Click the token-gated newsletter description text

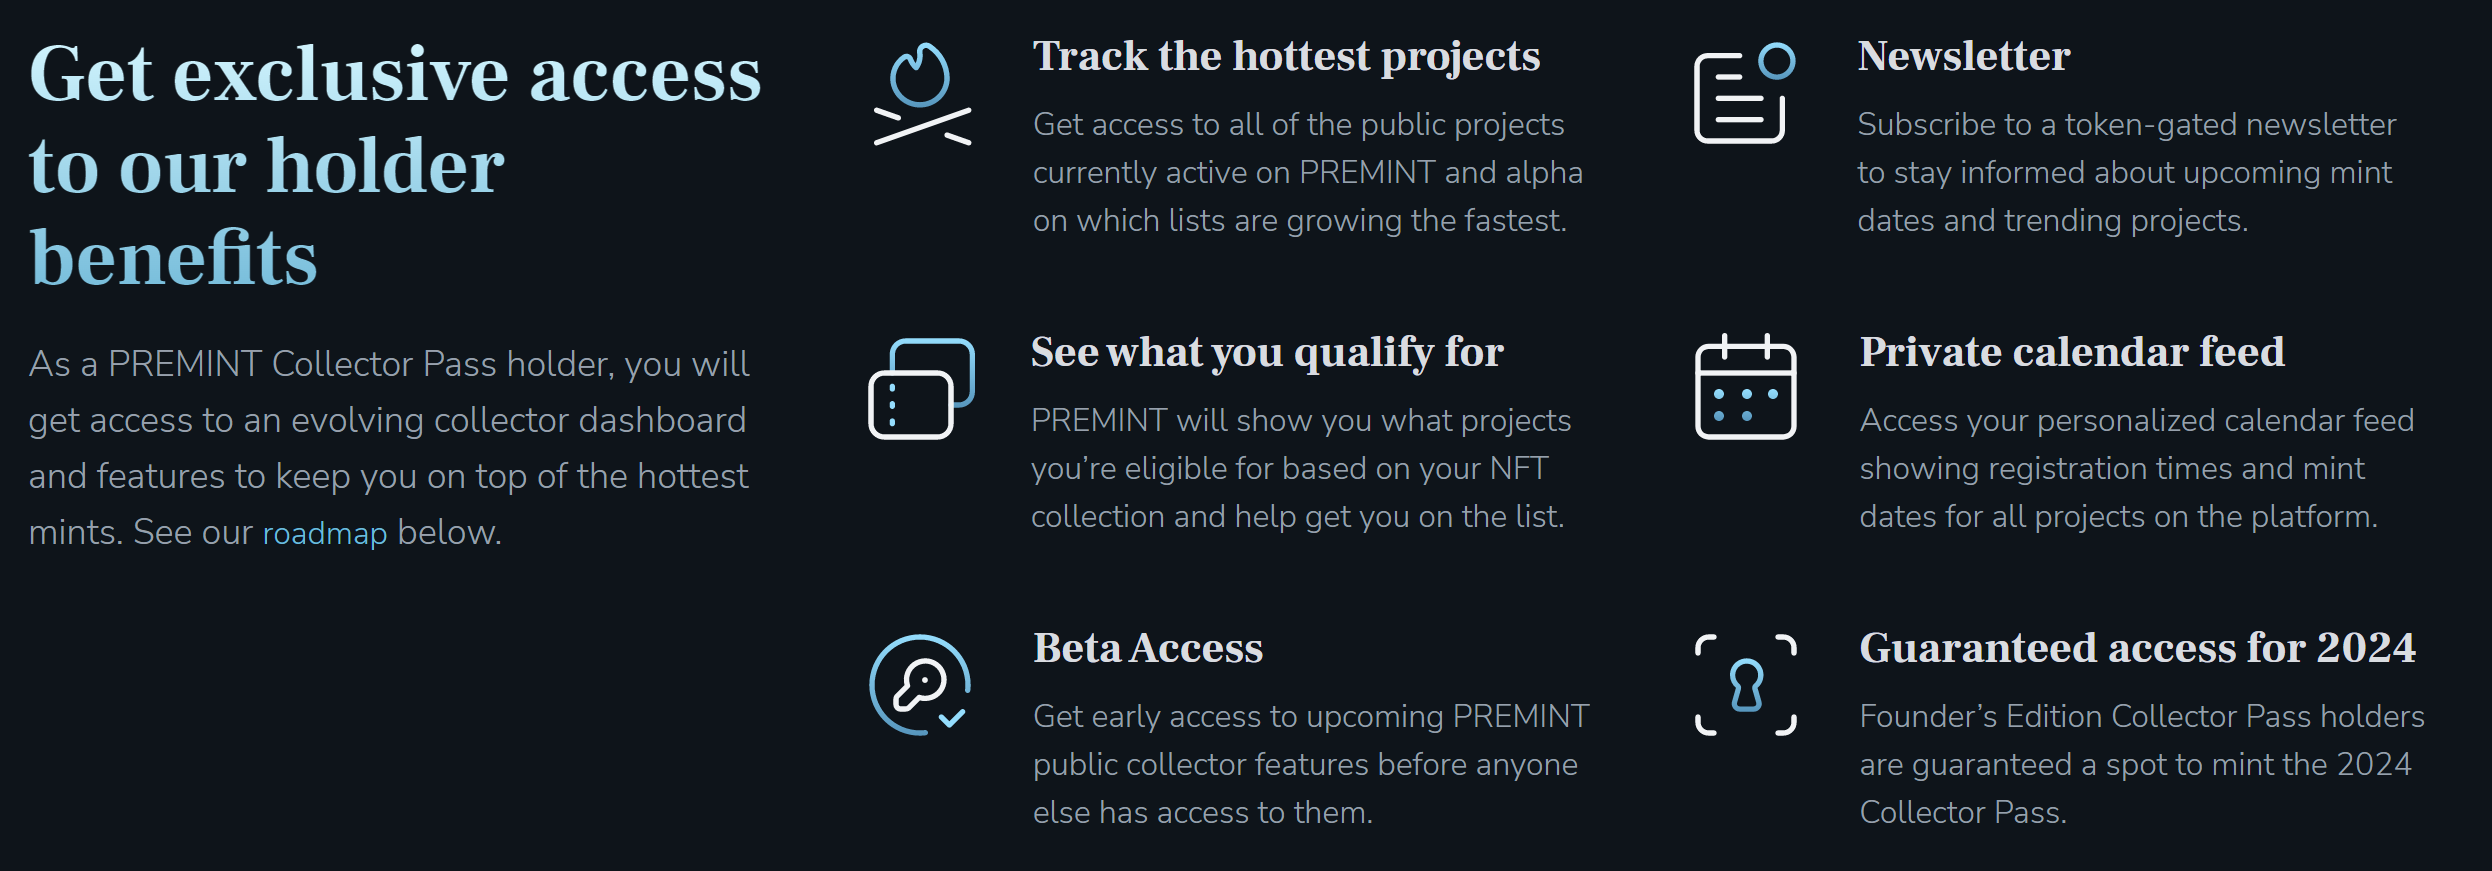(2127, 172)
